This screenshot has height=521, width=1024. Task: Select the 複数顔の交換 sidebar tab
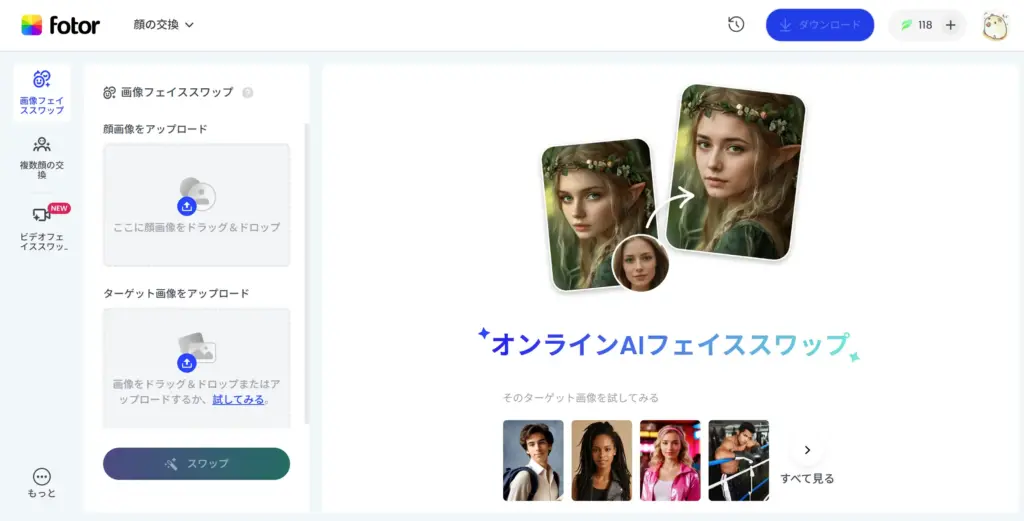pos(42,157)
